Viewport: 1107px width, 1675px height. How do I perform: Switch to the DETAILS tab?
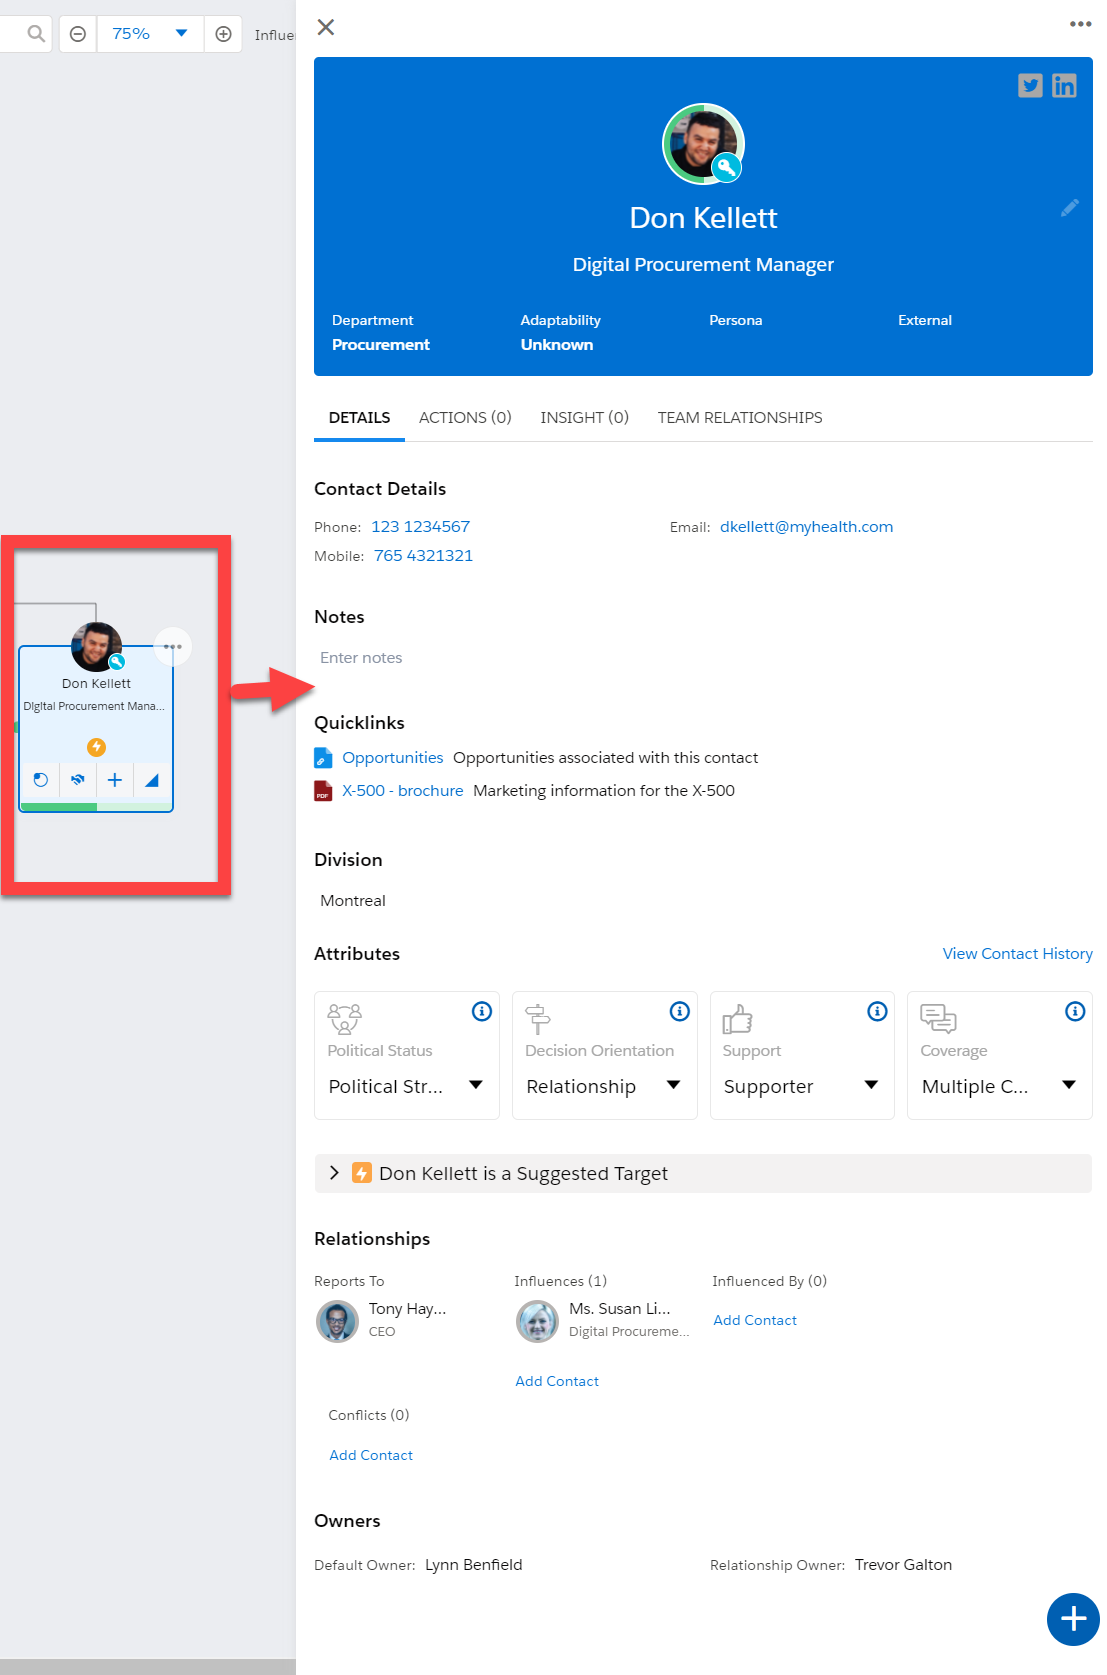[360, 418]
